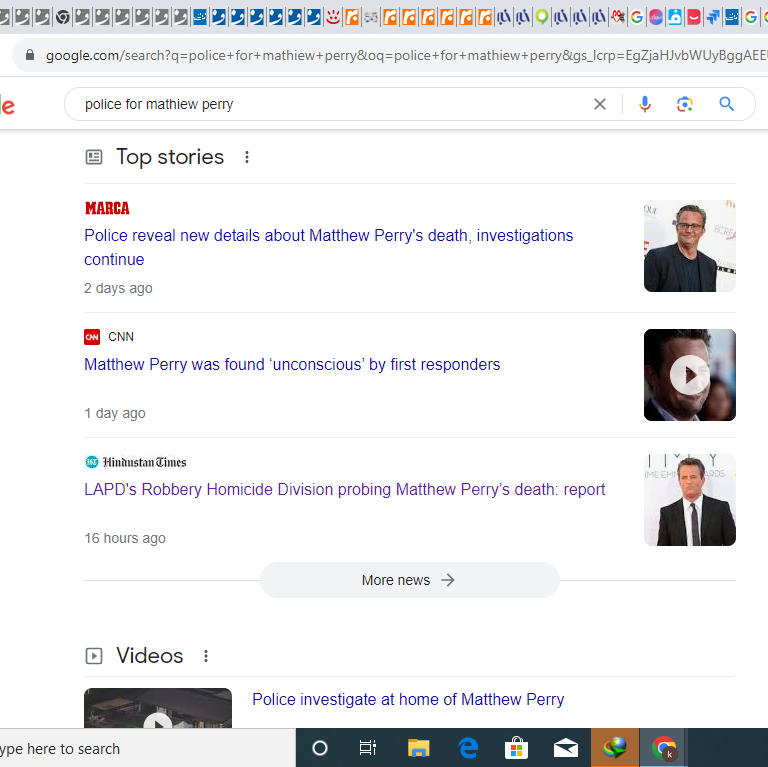
Task: Open Google Lens image search icon
Action: point(685,104)
